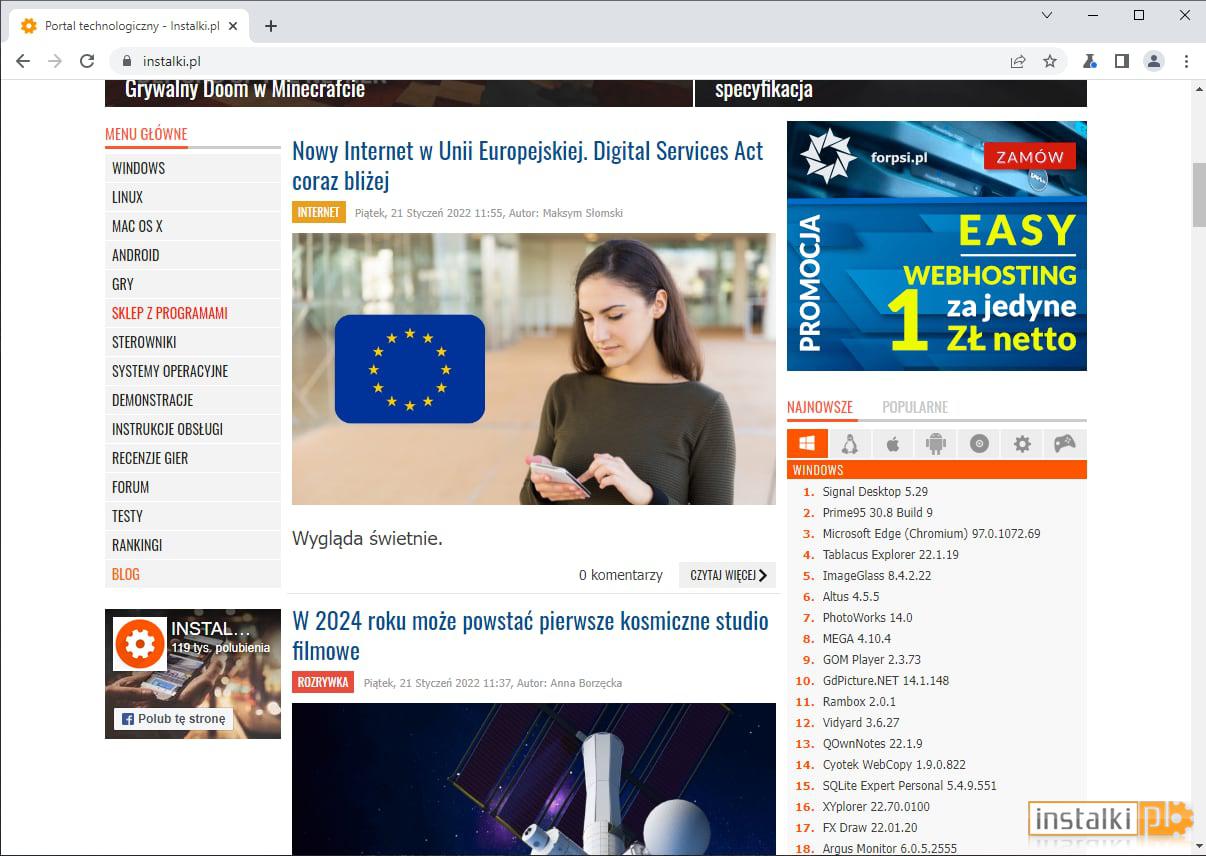Select the Linux penguin icon tab
Image resolution: width=1206 pixels, height=856 pixels.
point(850,444)
